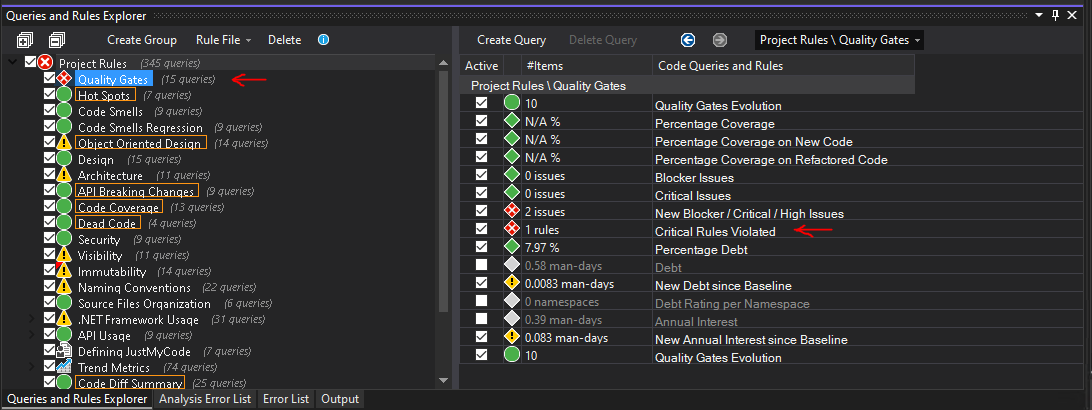This screenshot has width=1092, height=410.
Task: Click the green status icon of Hot Spots
Action: pos(64,95)
